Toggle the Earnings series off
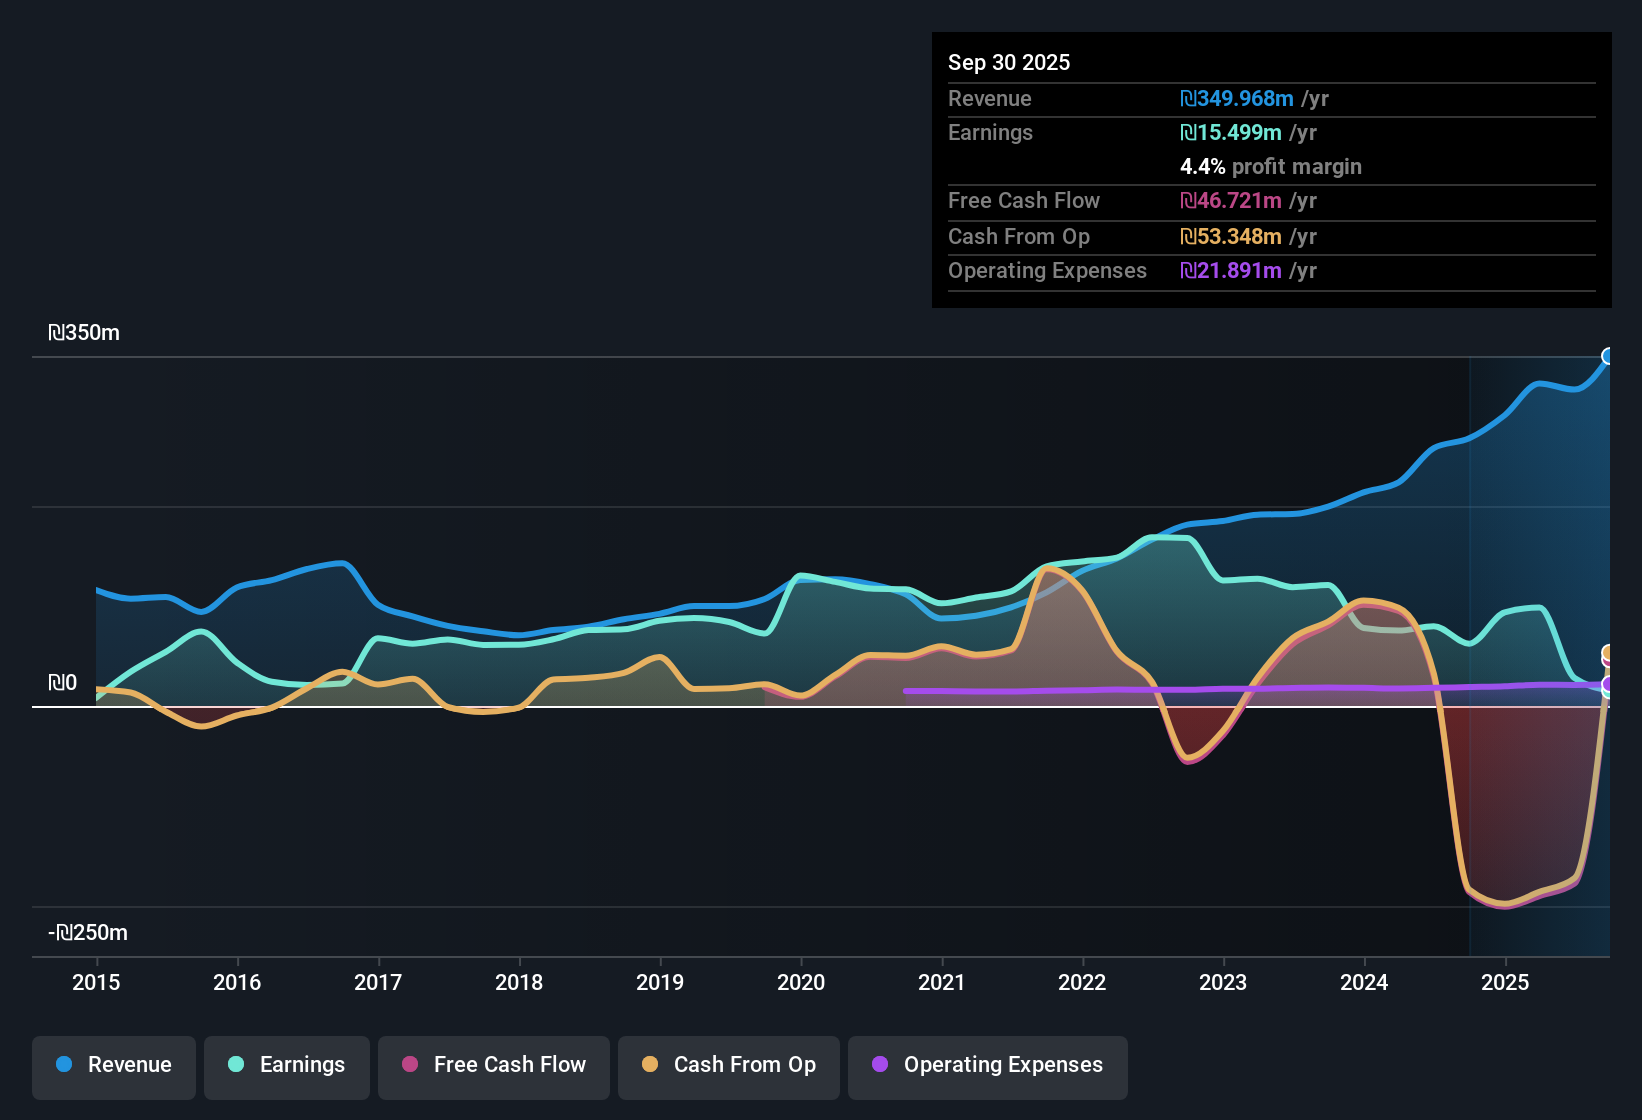This screenshot has width=1642, height=1120. (287, 1065)
